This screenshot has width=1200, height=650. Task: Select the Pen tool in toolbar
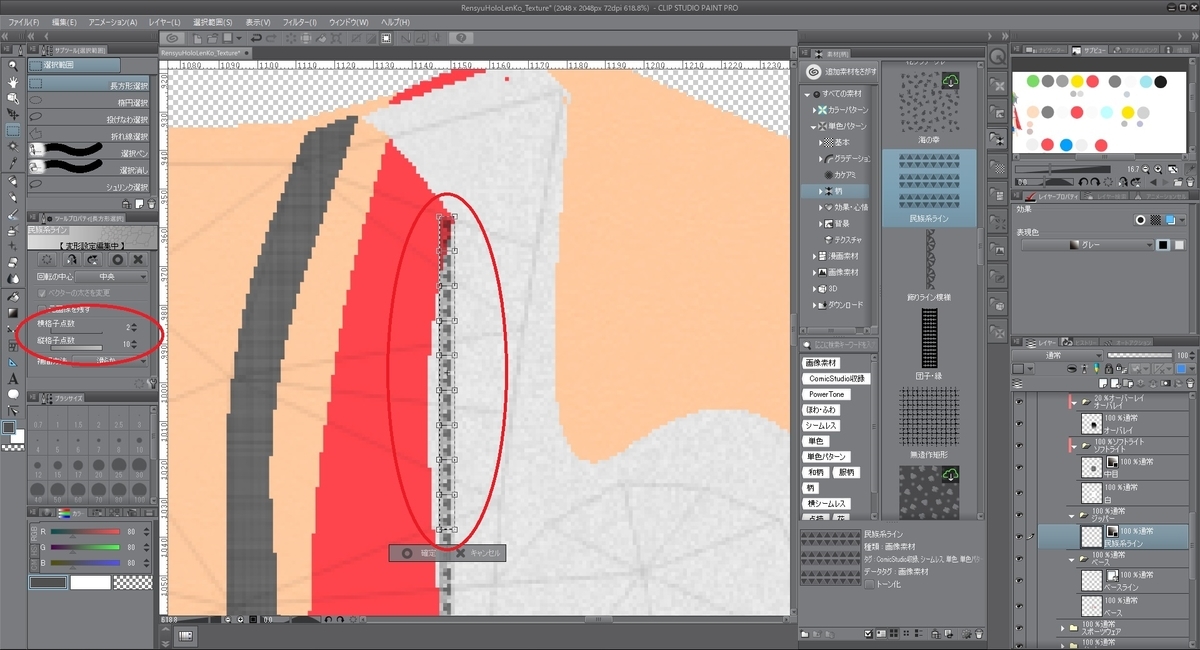pos(13,182)
